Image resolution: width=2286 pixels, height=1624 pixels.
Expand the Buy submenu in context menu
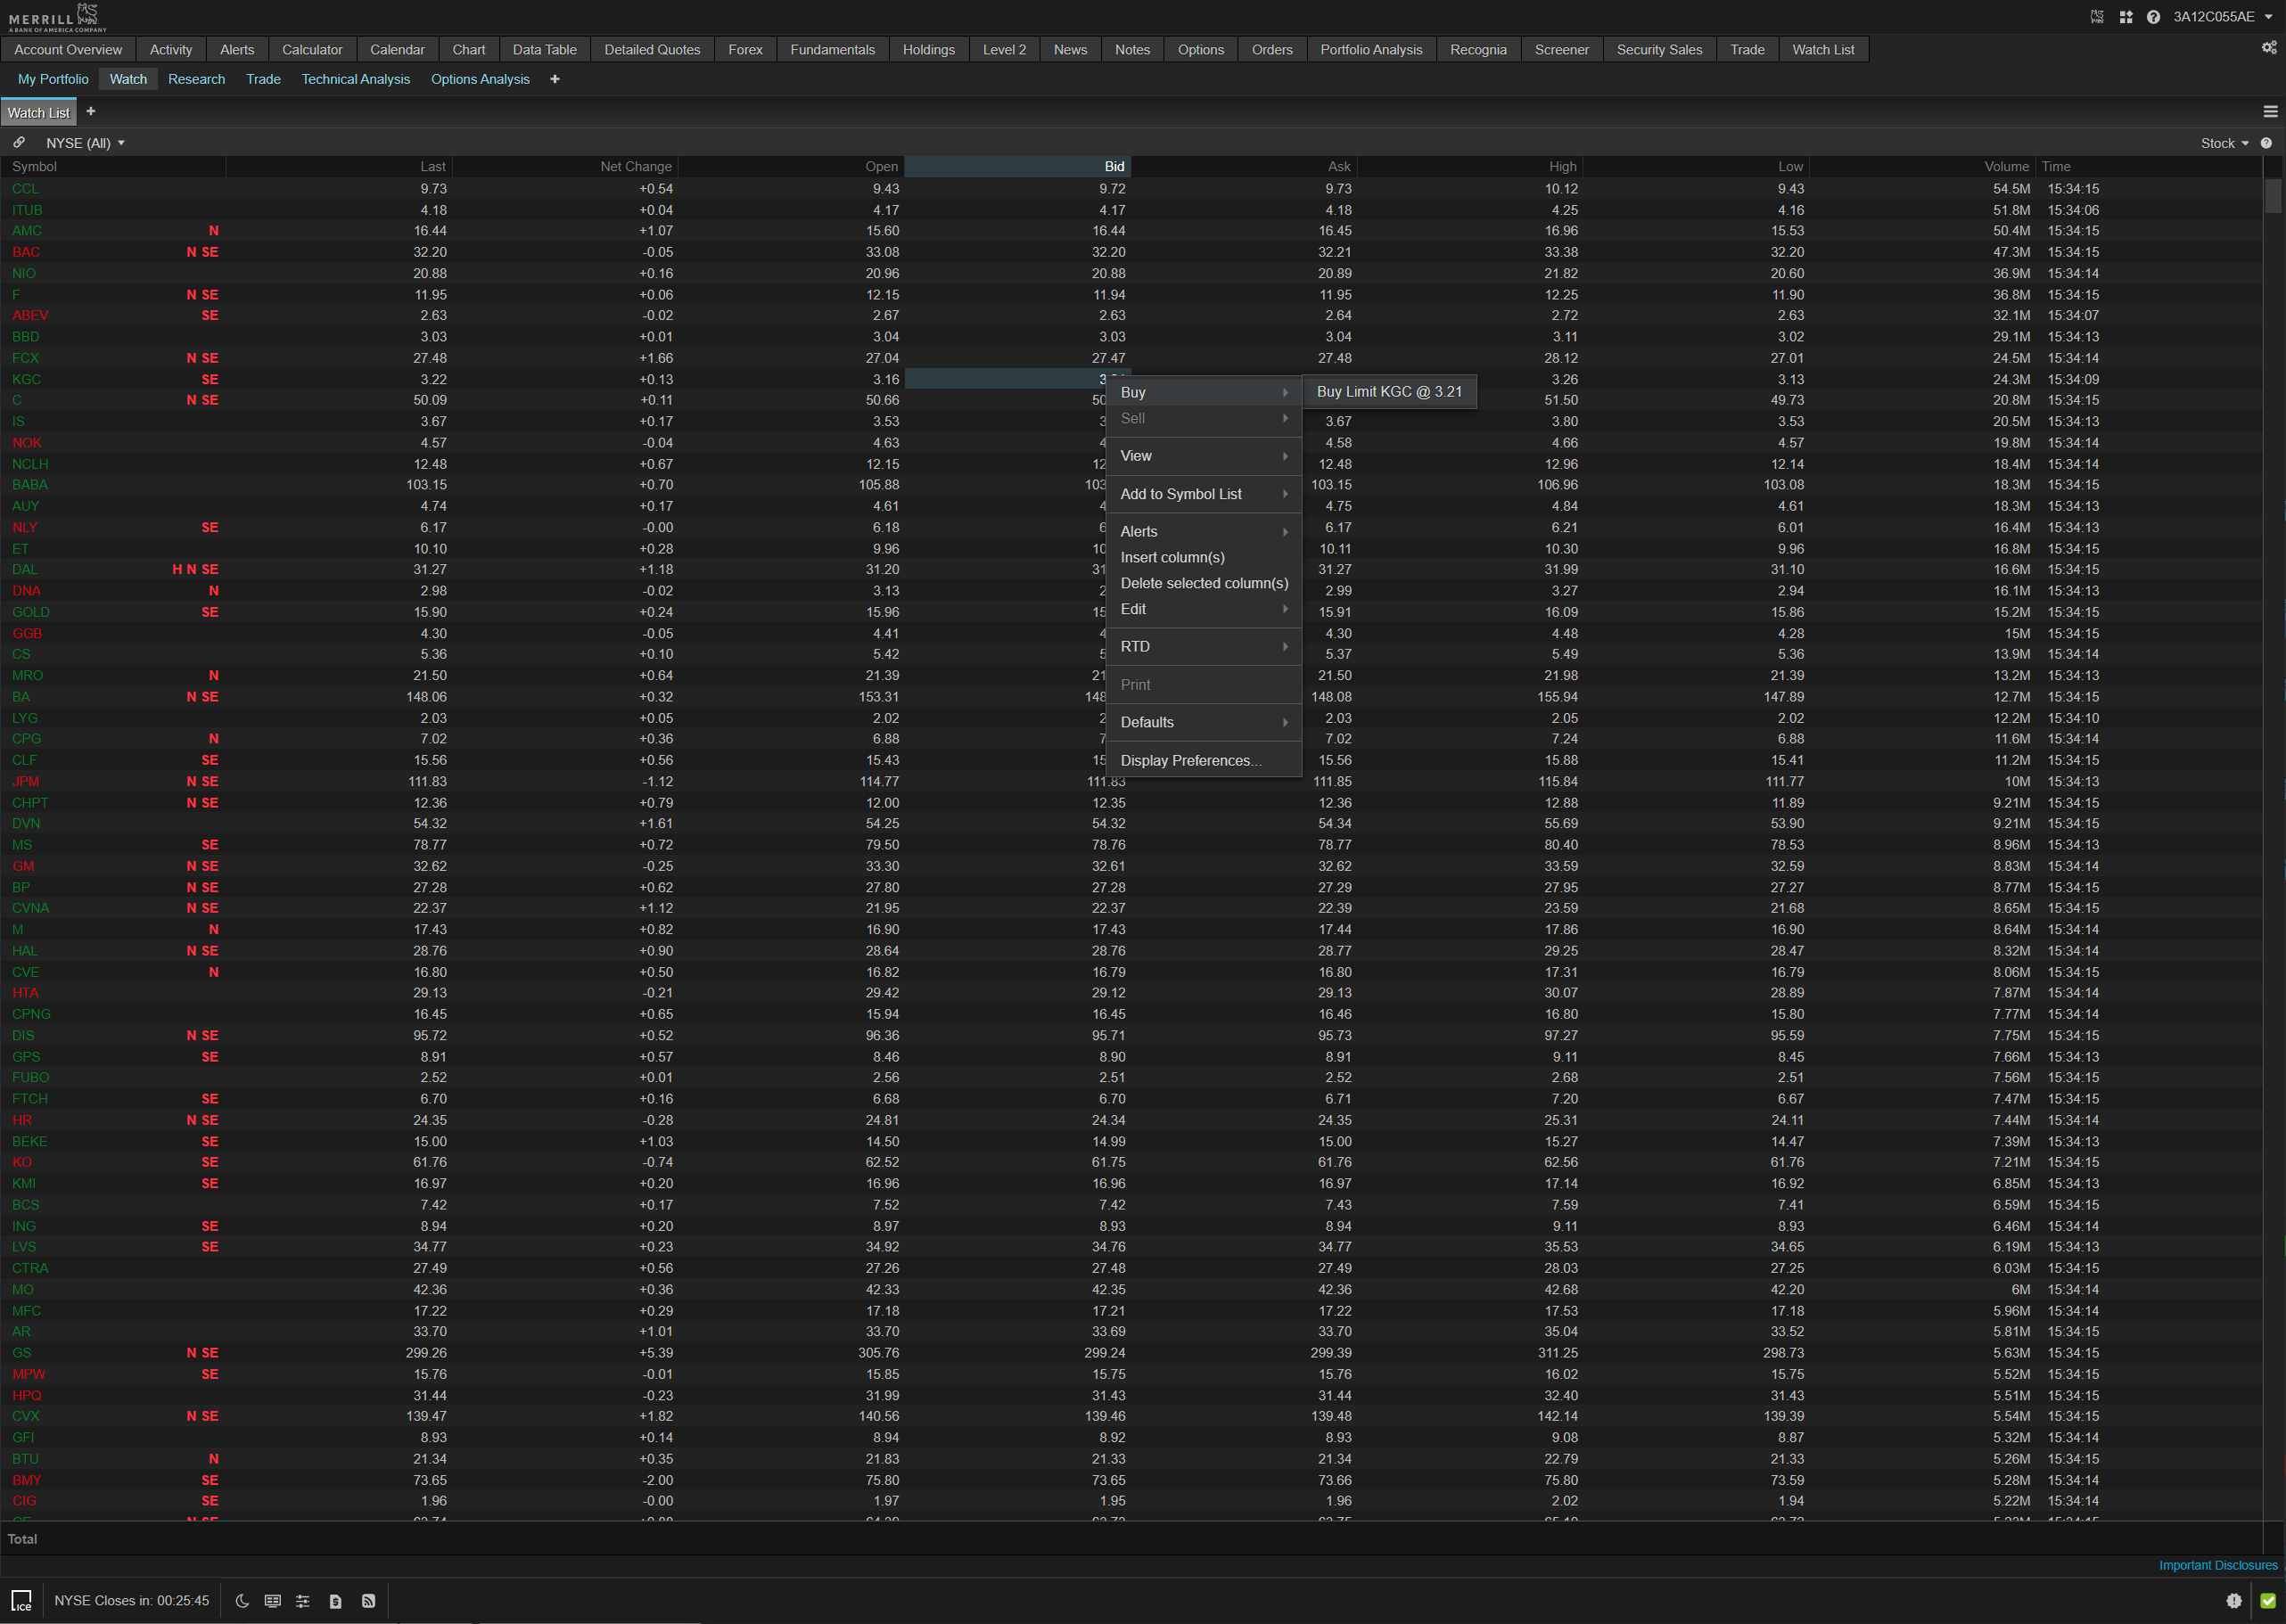pos(1204,393)
